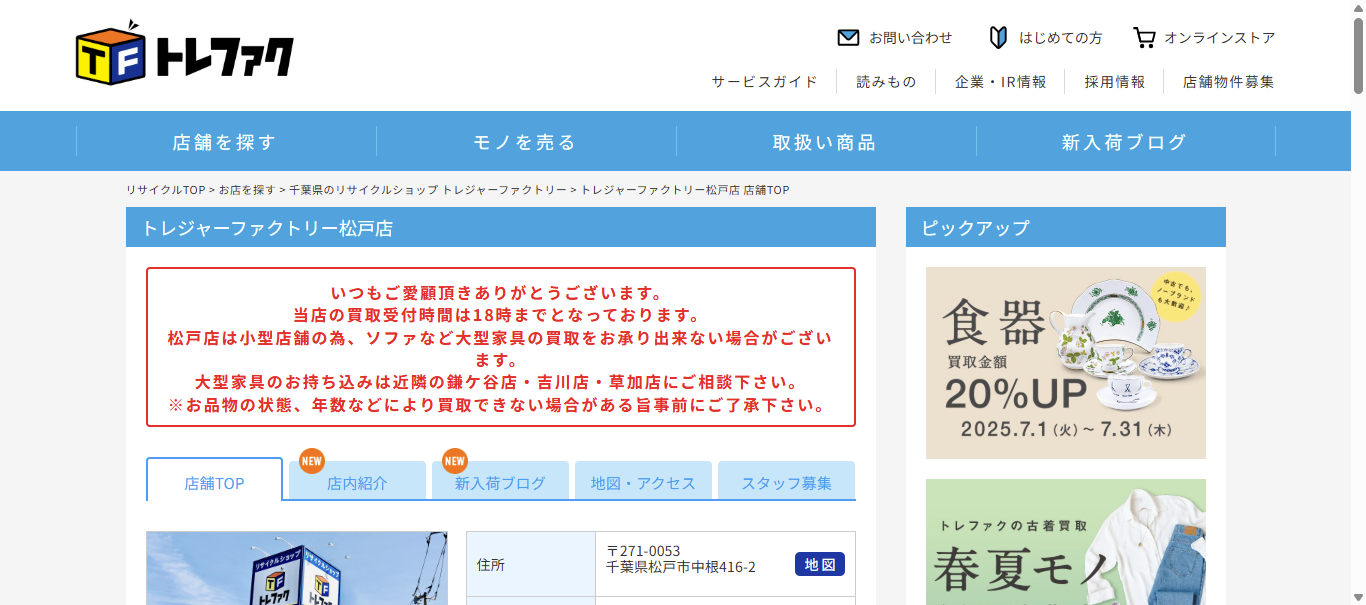Screen dimensions: 1366x605
Task: Select 取扱い商品 in main navigation
Action: tap(825, 142)
